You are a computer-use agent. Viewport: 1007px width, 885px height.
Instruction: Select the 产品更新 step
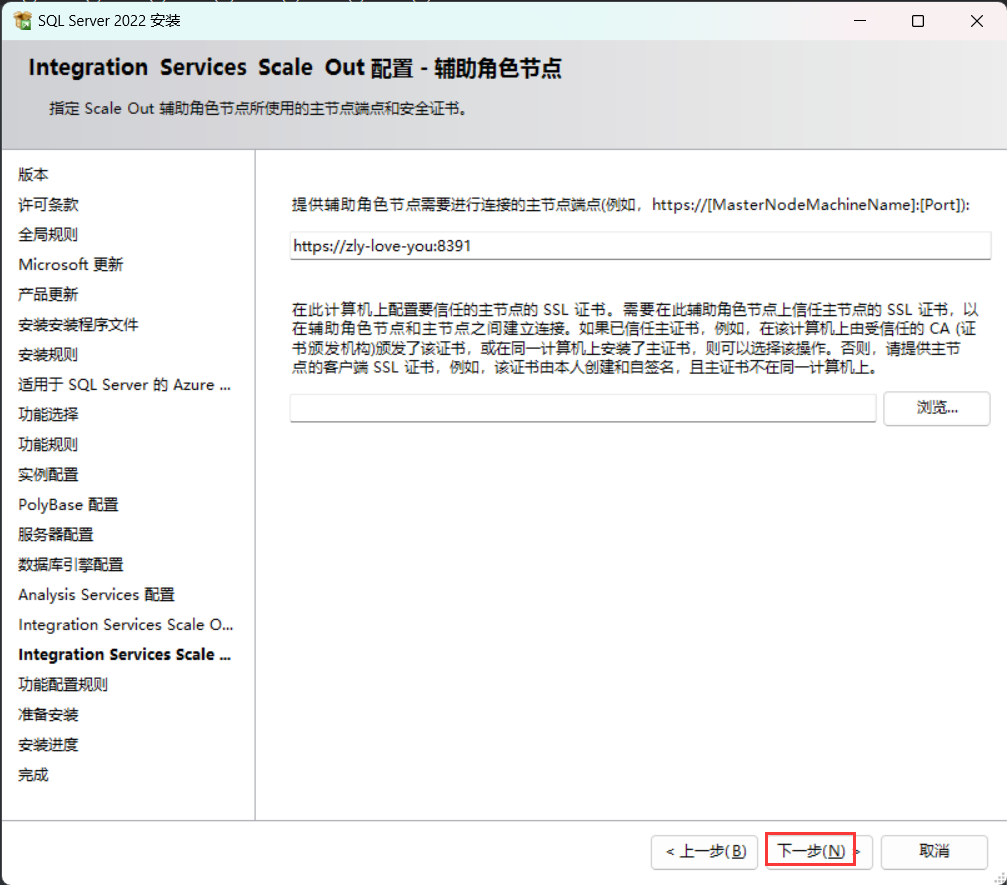(48, 295)
